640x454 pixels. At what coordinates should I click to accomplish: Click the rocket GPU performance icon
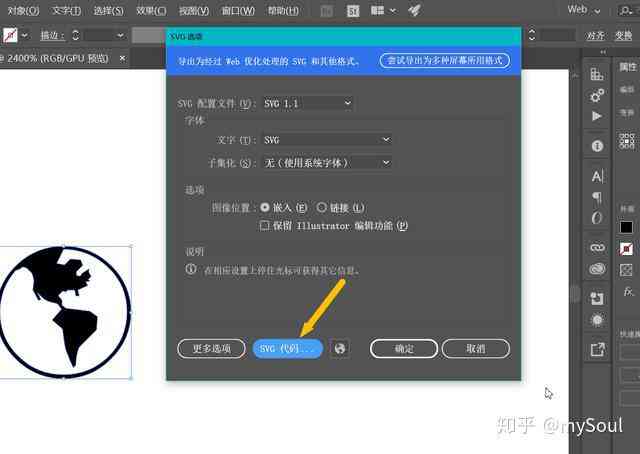[x=414, y=10]
